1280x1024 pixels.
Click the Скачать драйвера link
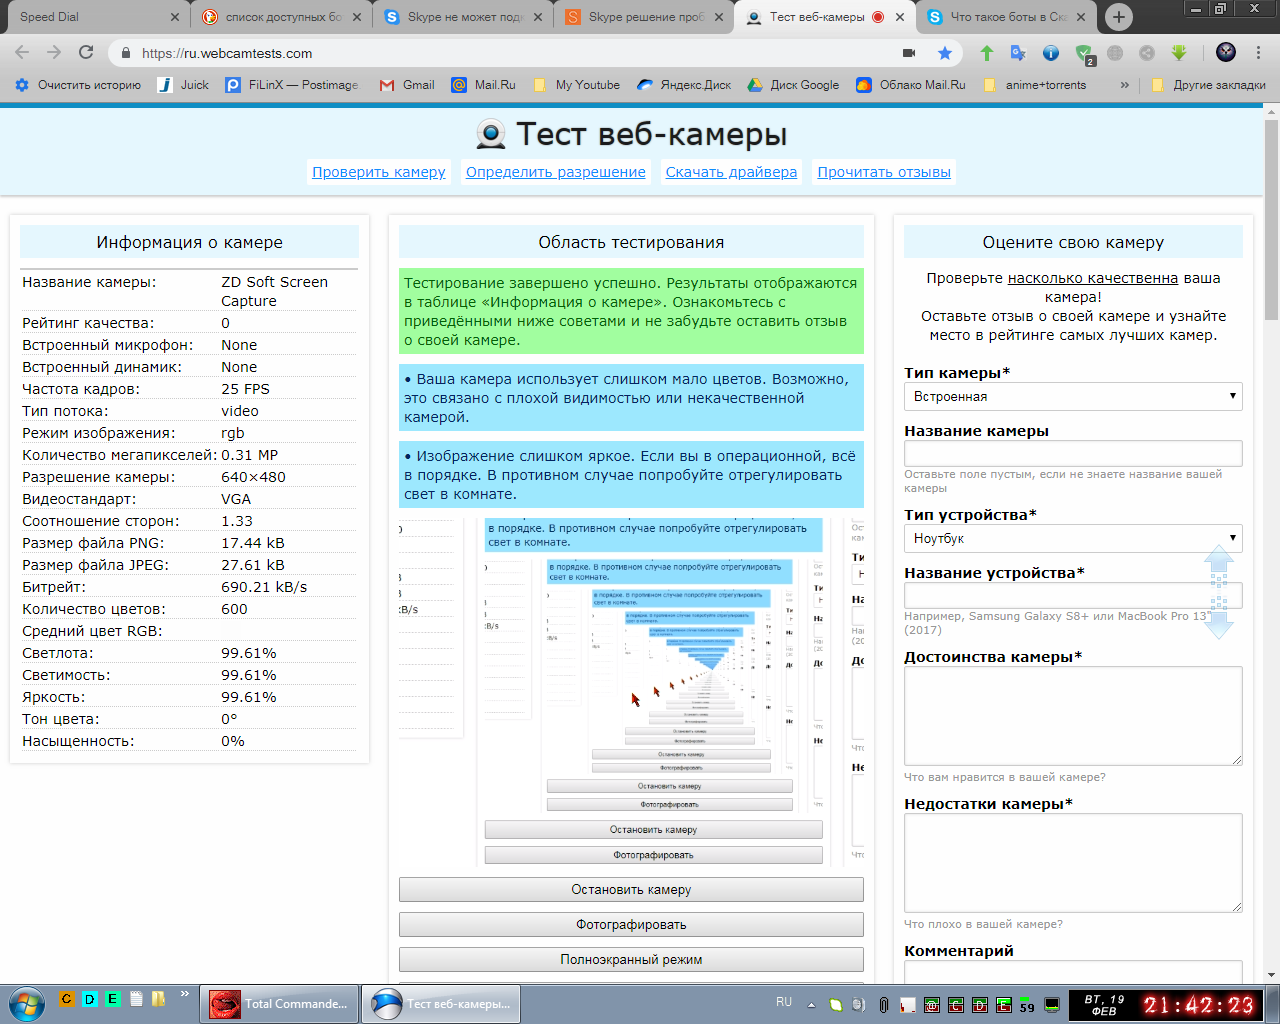[732, 172]
